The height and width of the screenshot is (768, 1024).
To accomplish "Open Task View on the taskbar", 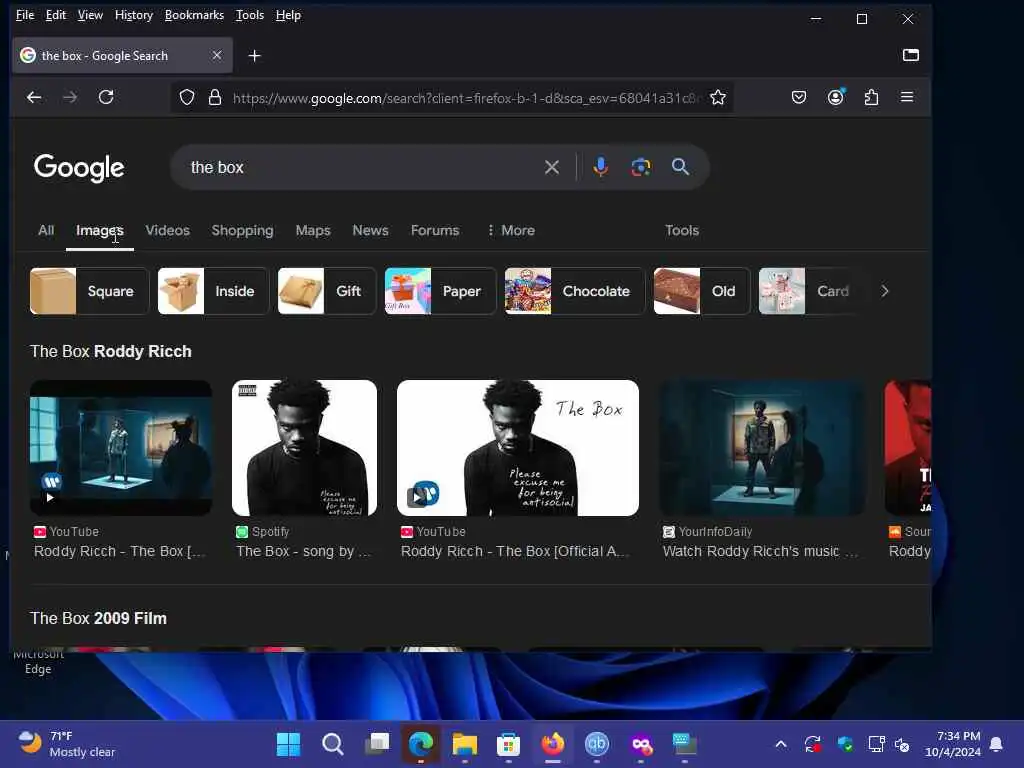I will click(x=377, y=744).
